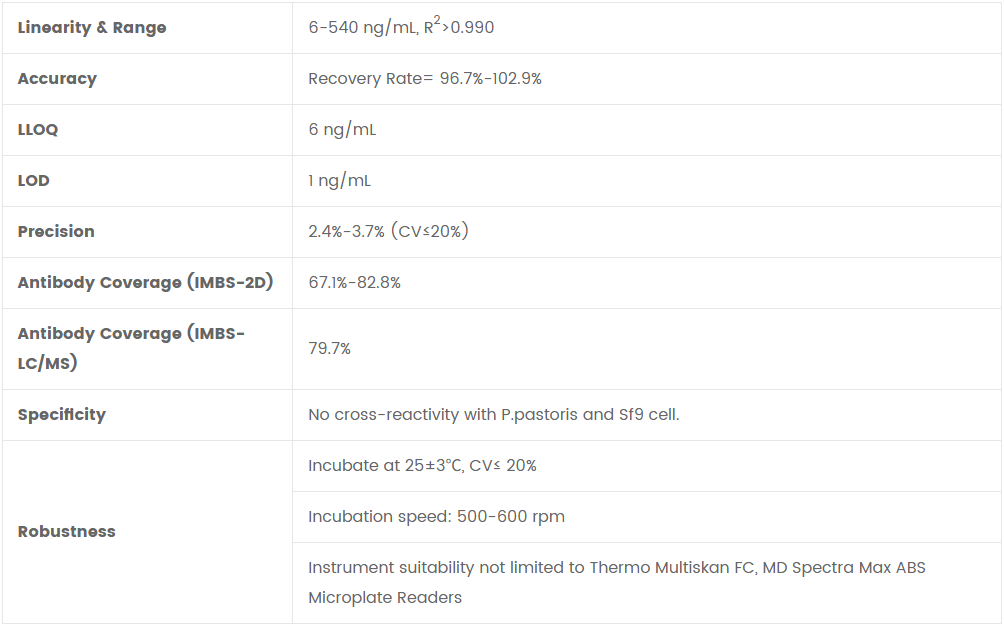Select the "79.7%" coverage value
Image resolution: width=1004 pixels, height=626 pixels.
(x=329, y=349)
